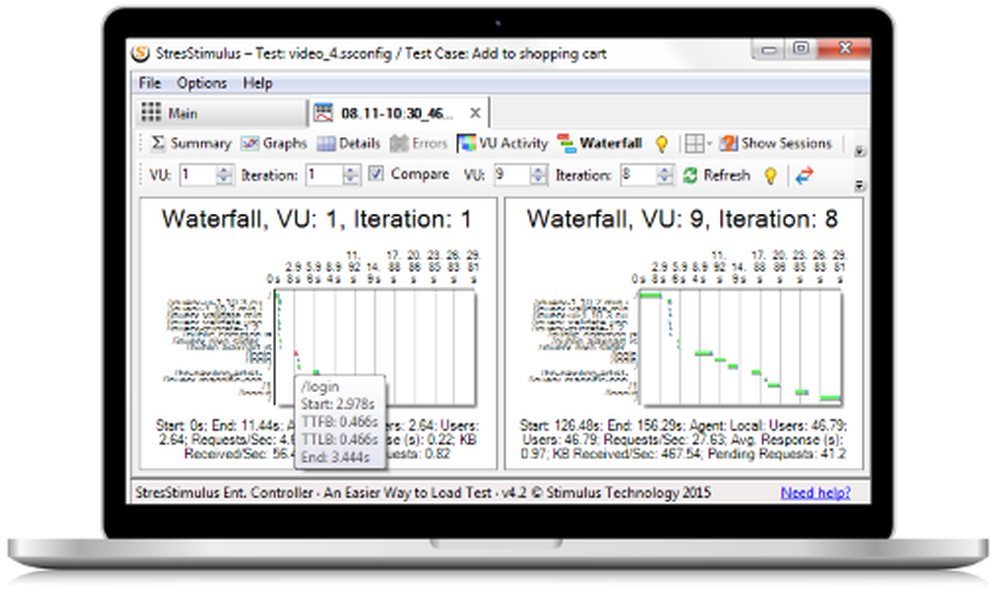The width and height of the screenshot is (1000, 596).
Task: Click the compare VU spinner arrows
Action: [539, 175]
